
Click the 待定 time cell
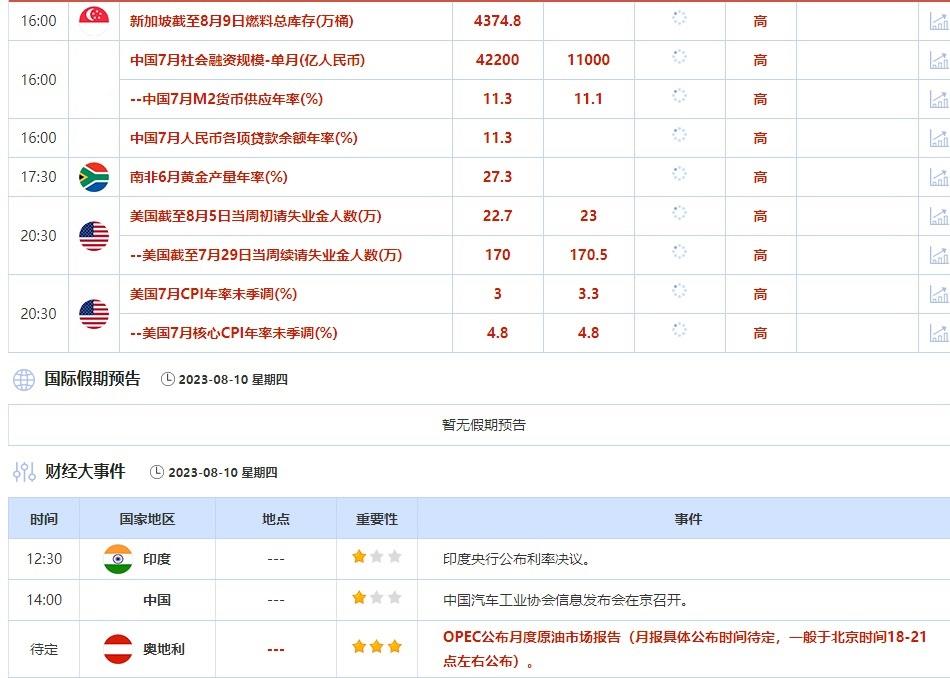tap(44, 649)
